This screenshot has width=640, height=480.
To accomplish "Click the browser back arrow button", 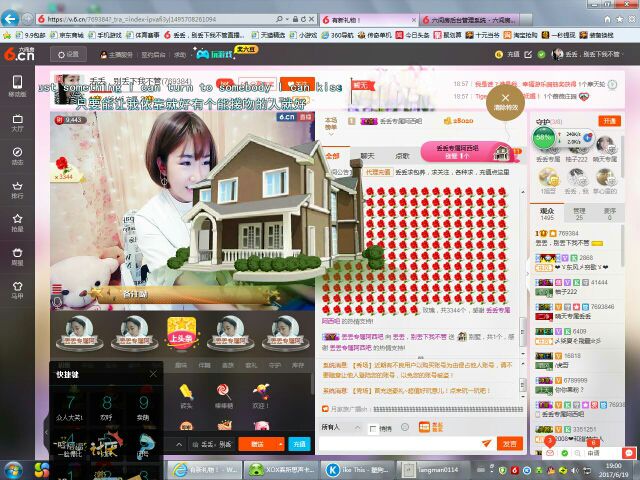I will click(10, 19).
